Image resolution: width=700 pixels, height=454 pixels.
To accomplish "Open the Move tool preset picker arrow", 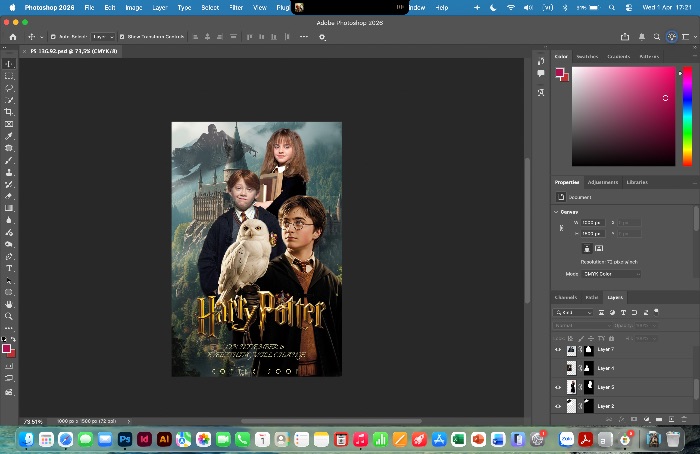I will point(42,37).
